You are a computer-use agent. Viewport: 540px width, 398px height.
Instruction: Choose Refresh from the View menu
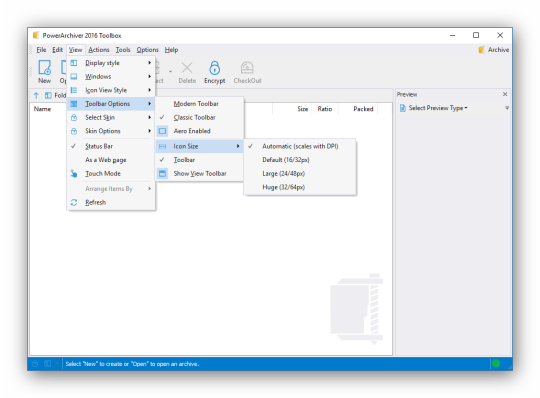click(111, 202)
